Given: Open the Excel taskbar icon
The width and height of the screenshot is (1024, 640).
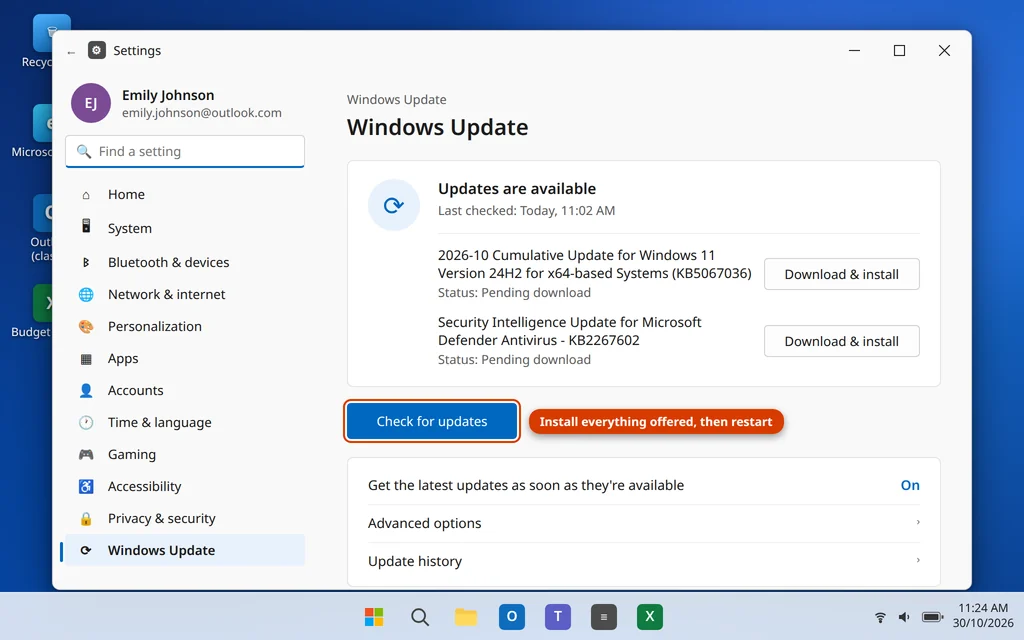Looking at the screenshot, I should (x=650, y=616).
